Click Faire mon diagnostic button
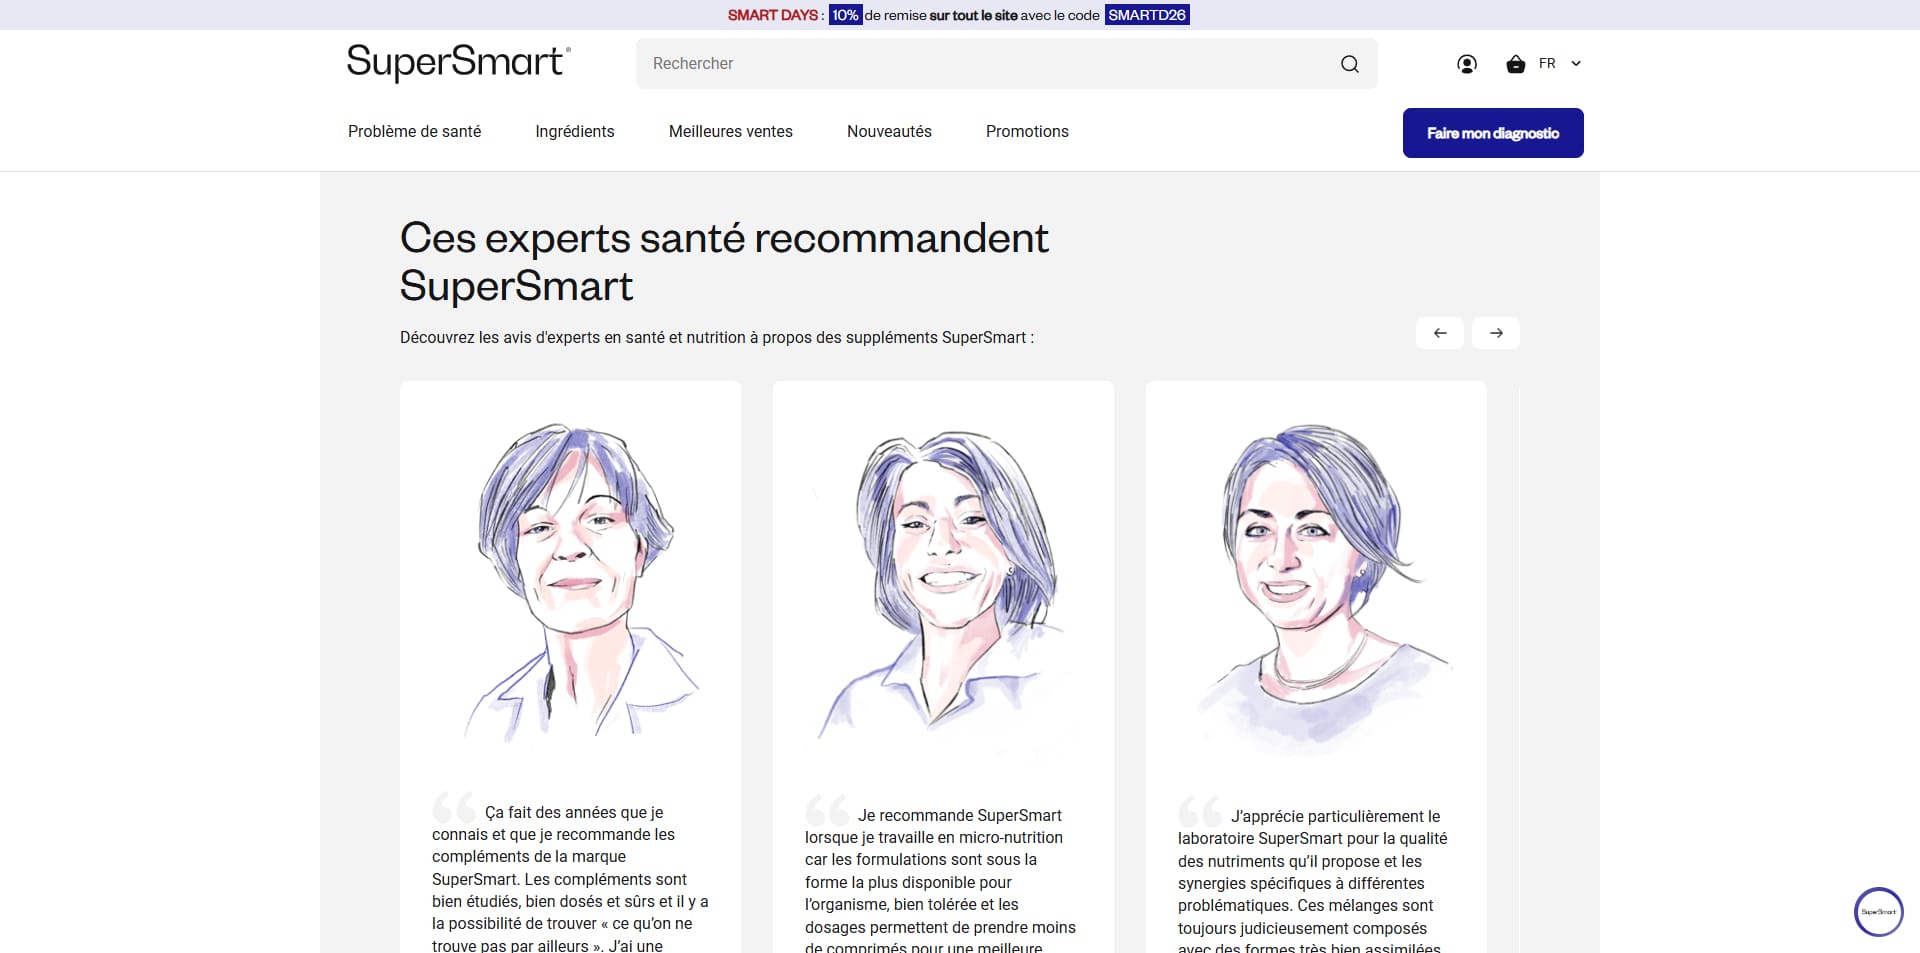 click(x=1493, y=133)
